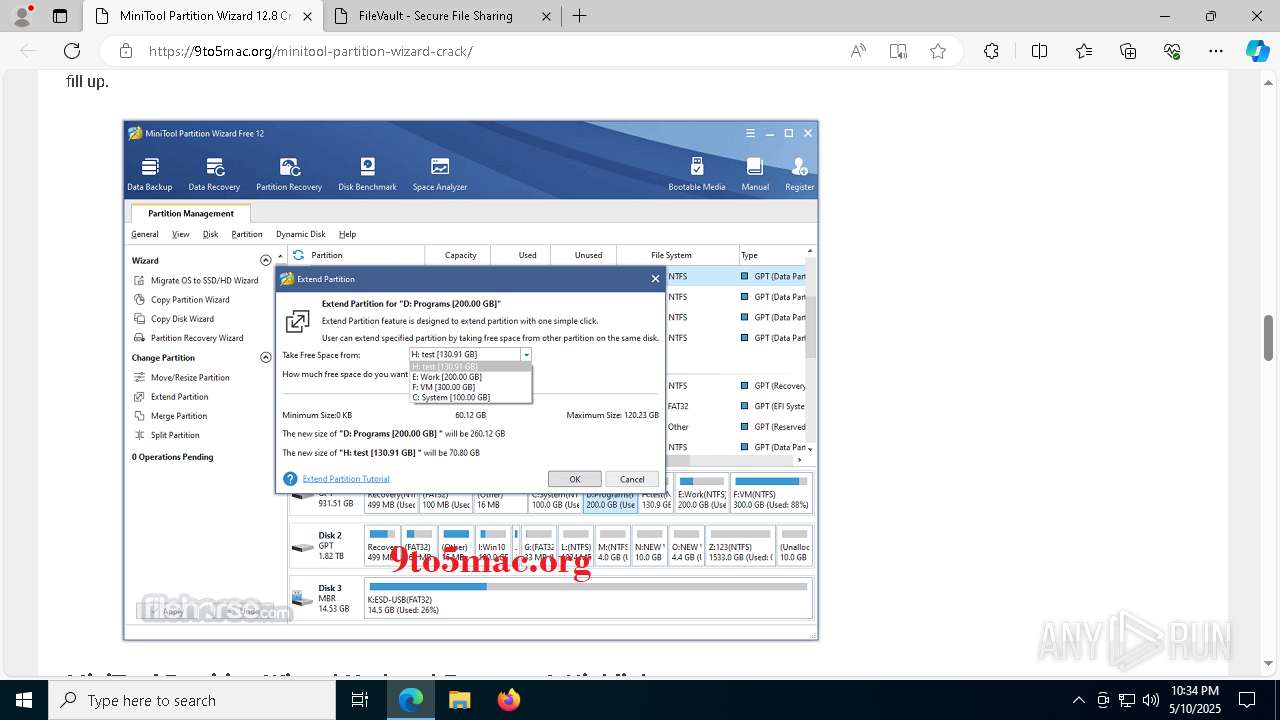Click Cancel in Extend Partition dialog

(x=632, y=479)
